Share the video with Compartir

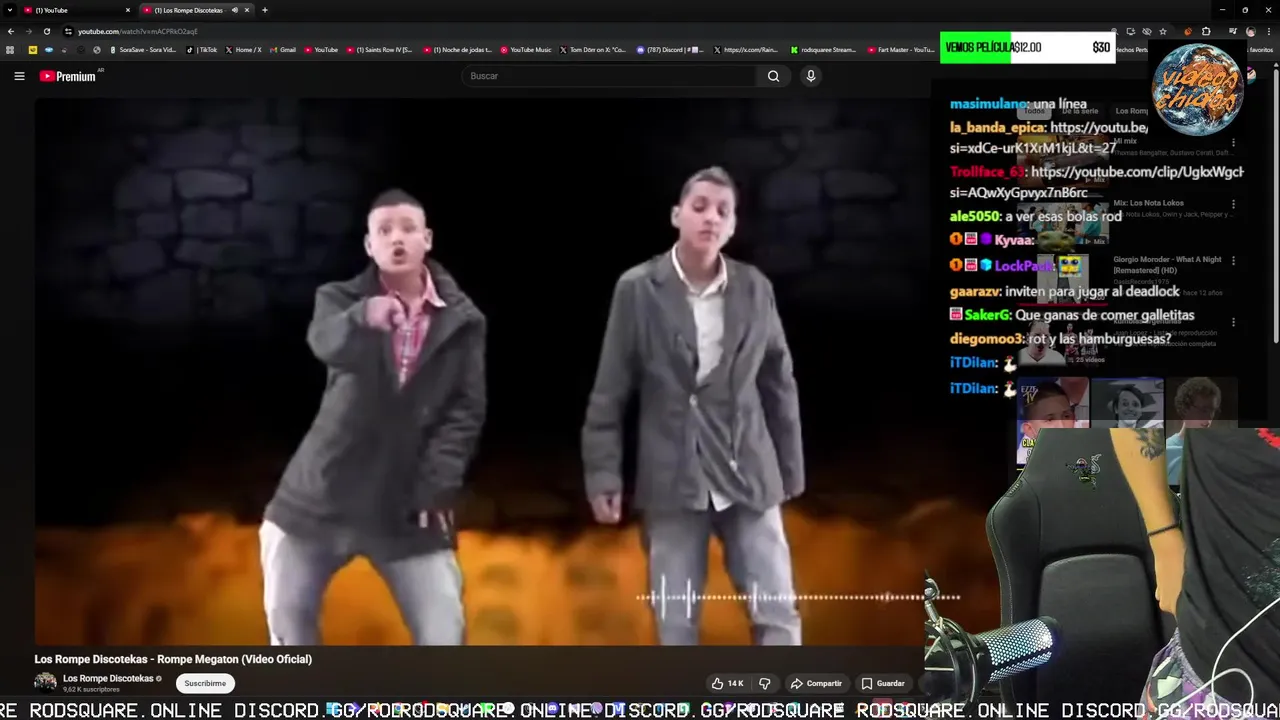816,683
